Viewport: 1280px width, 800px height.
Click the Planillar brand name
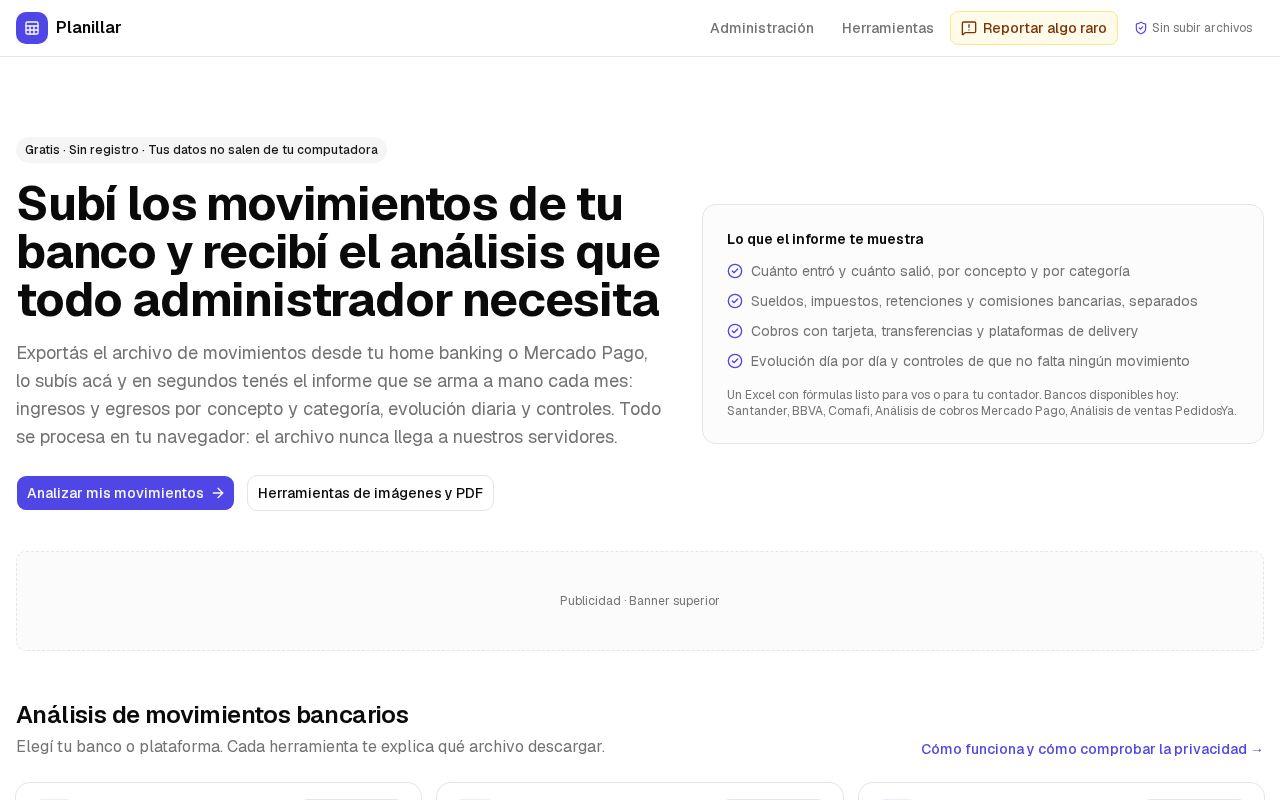tap(88, 28)
